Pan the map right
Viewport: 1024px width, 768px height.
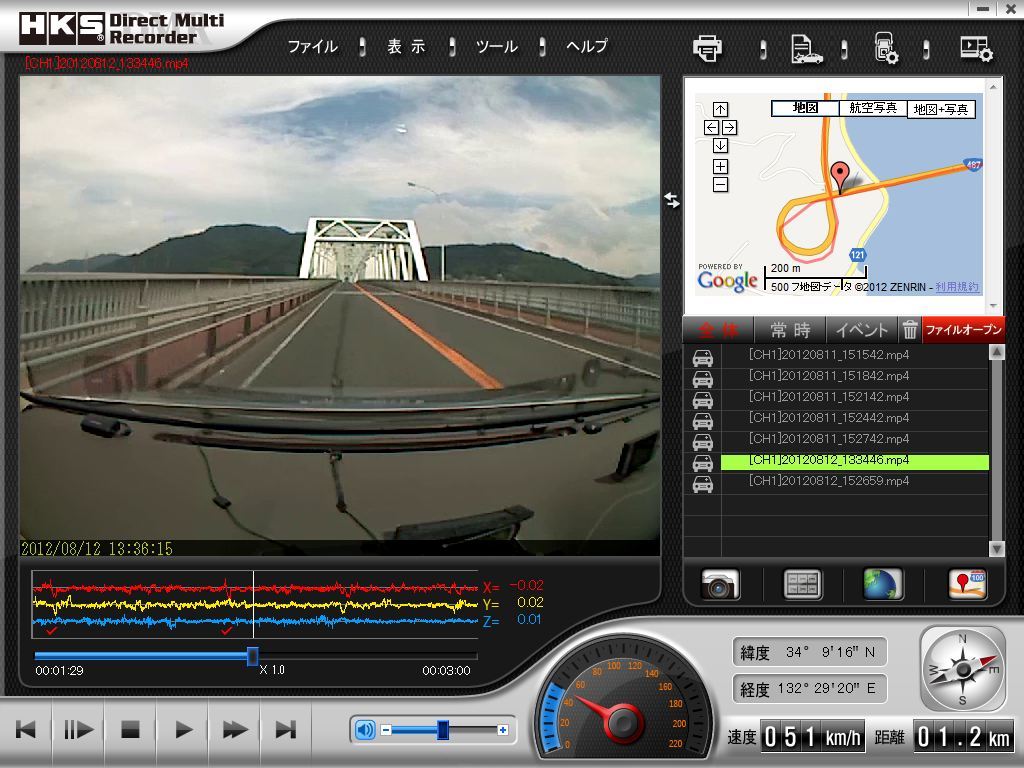729,127
